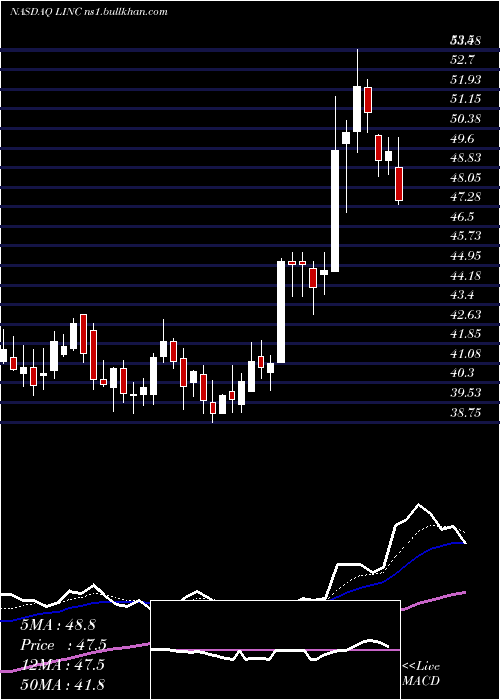The image size is (500, 700).
Task: Click the MACD inset chart panel
Action: [275, 650]
